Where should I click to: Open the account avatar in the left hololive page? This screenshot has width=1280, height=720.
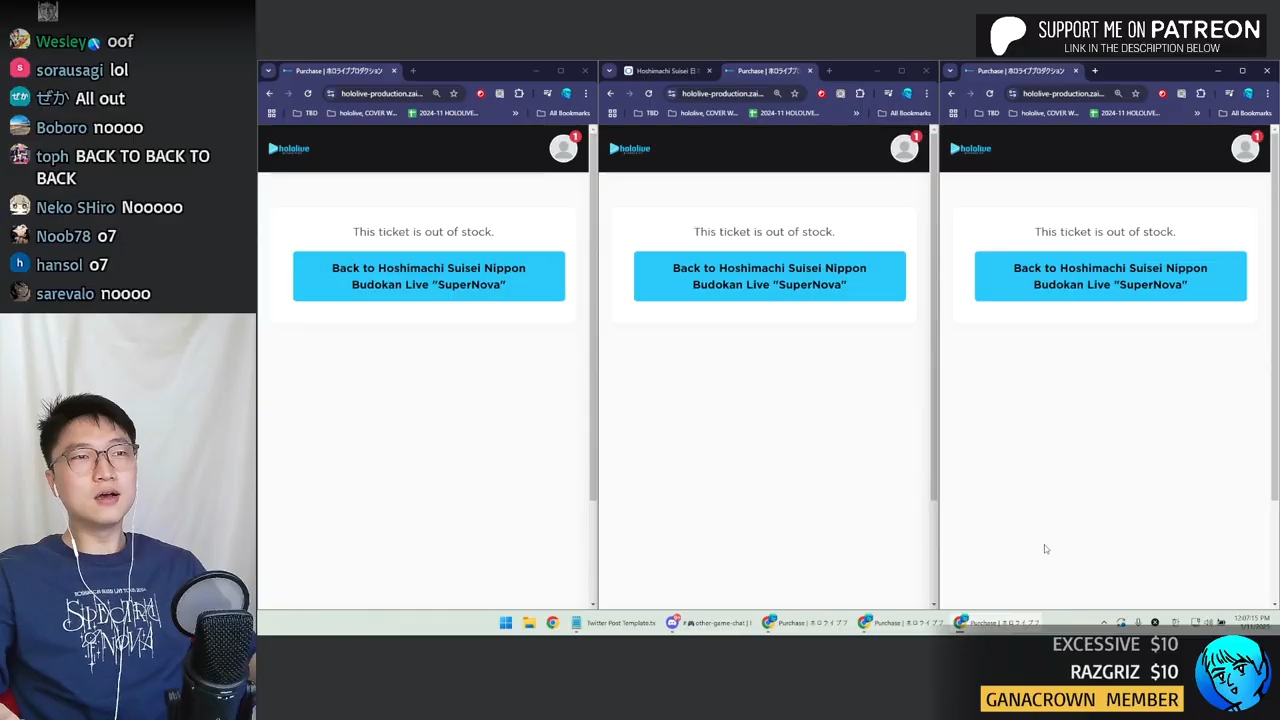(x=563, y=148)
